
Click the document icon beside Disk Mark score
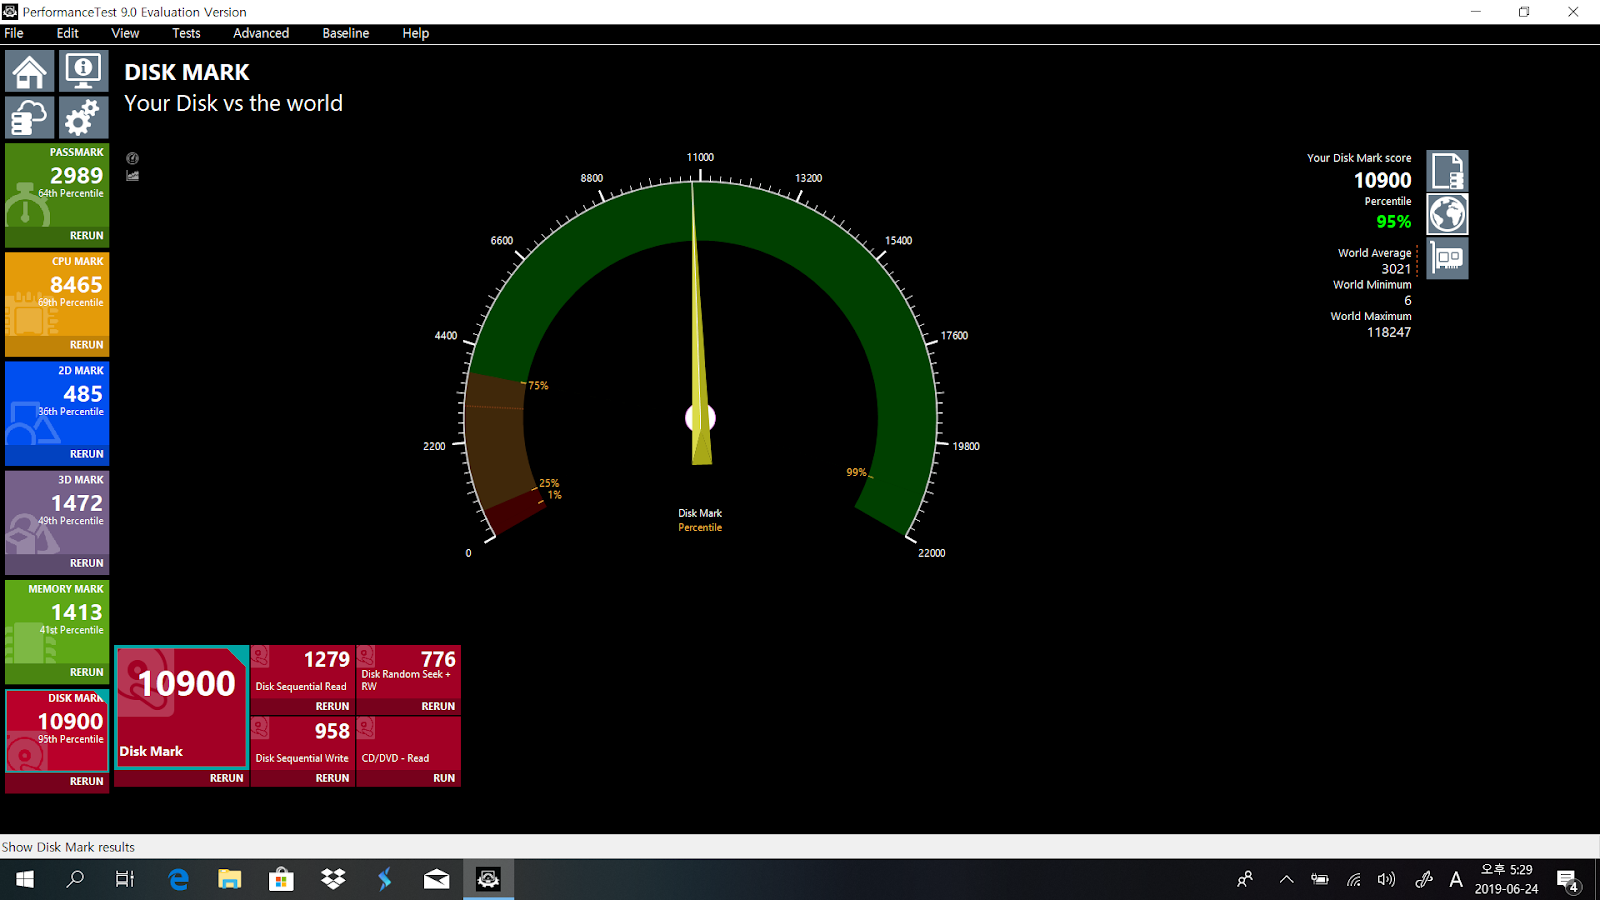[x=1447, y=171]
